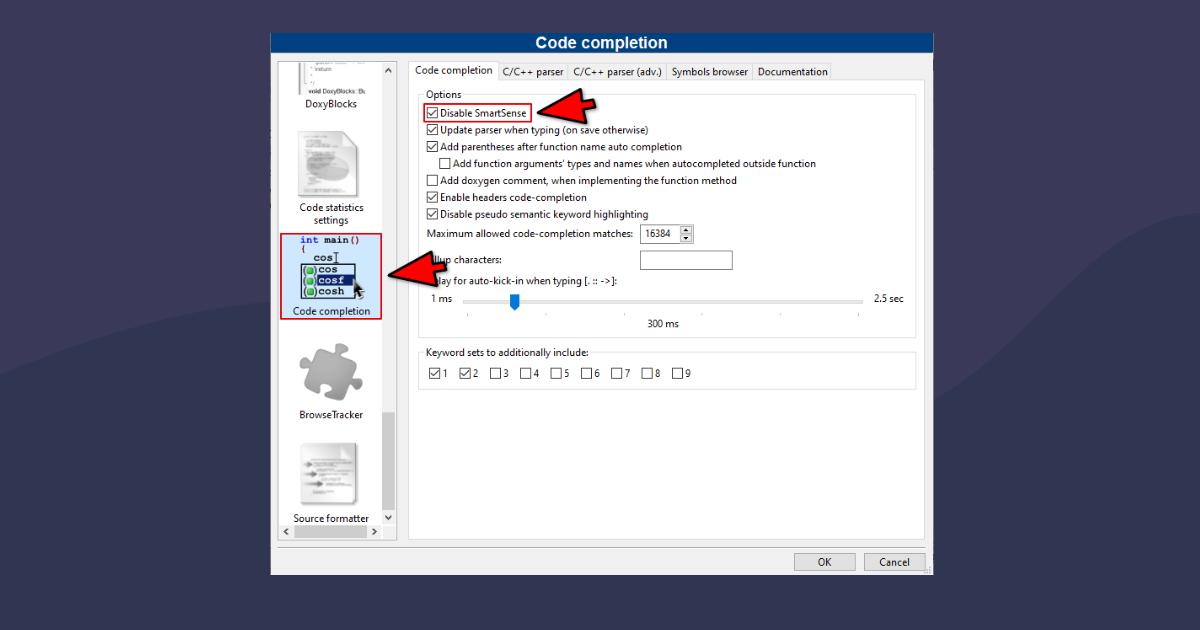Click sidebar scroll down arrow
This screenshot has width=1200, height=630.
pos(390,518)
